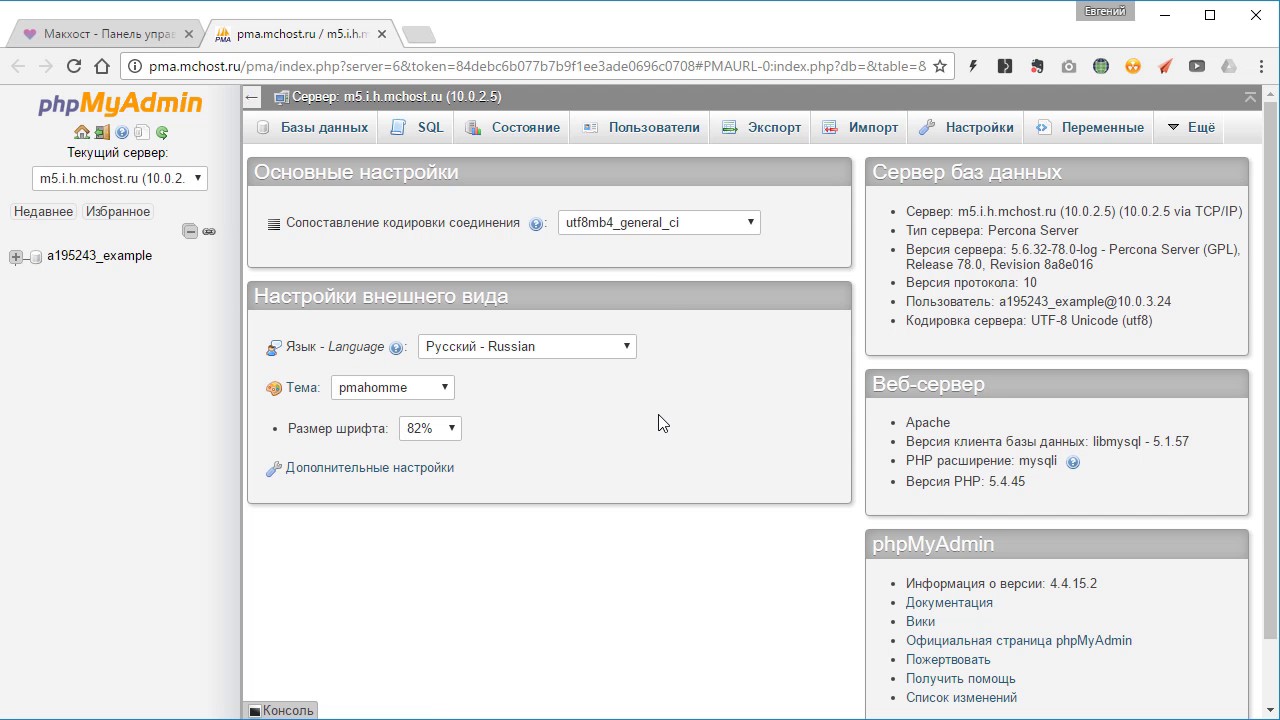This screenshot has width=1280, height=720.
Task: Click the Пожертвовать link
Action: point(948,659)
